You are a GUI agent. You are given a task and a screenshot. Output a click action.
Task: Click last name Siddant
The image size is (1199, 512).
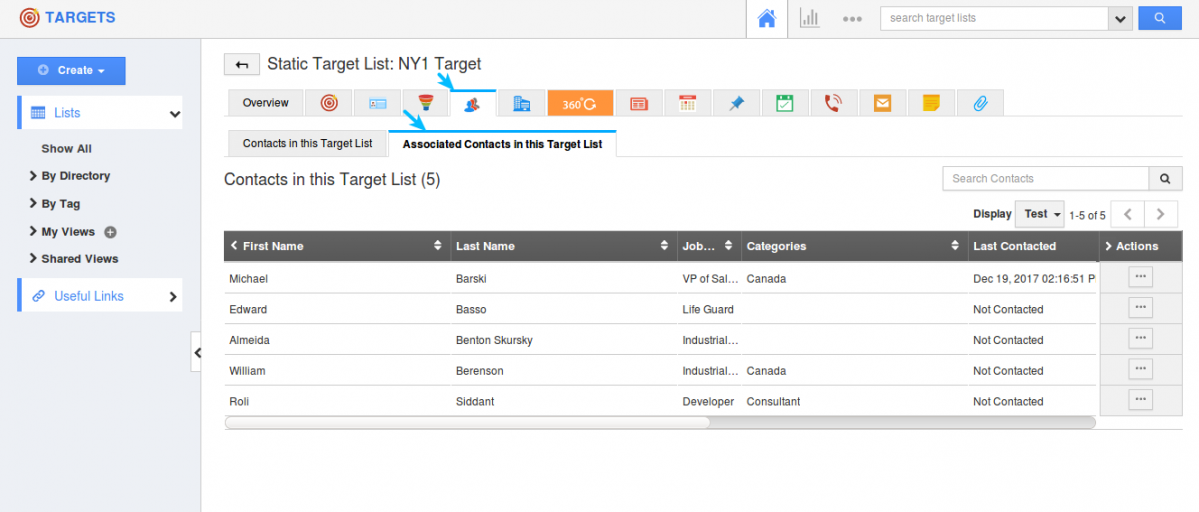pyautogui.click(x=474, y=401)
